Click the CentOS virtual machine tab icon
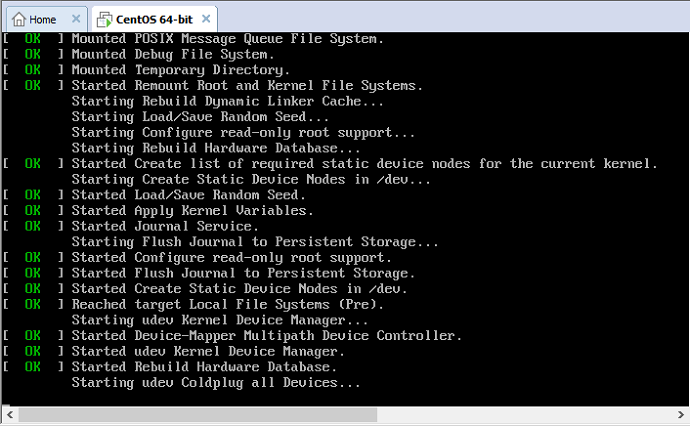The height and width of the screenshot is (426, 690). (105, 19)
